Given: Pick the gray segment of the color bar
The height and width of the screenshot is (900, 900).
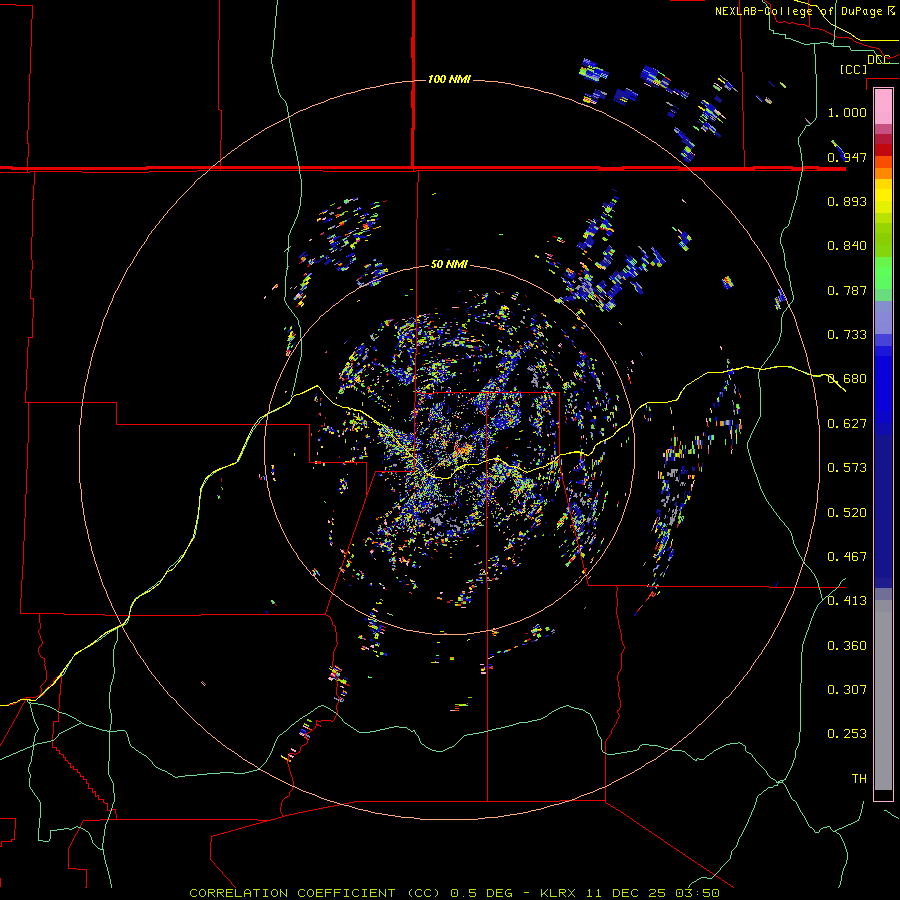Looking at the screenshot, I should click(x=883, y=695).
